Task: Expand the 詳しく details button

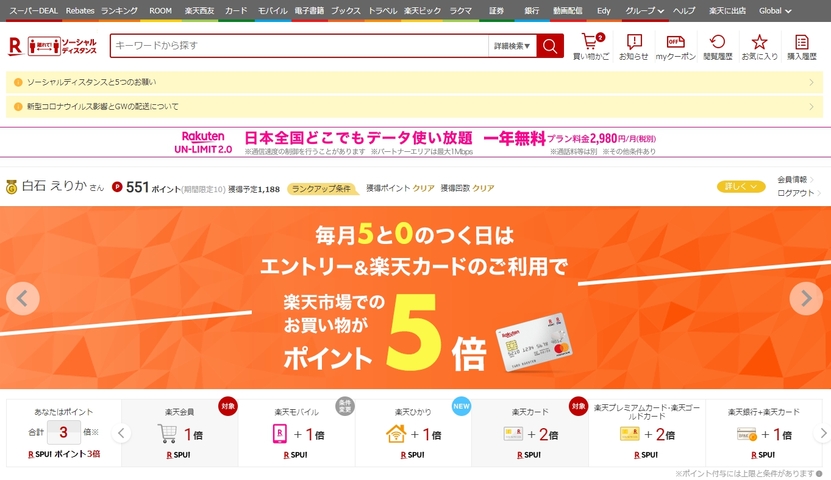Action: click(x=741, y=186)
